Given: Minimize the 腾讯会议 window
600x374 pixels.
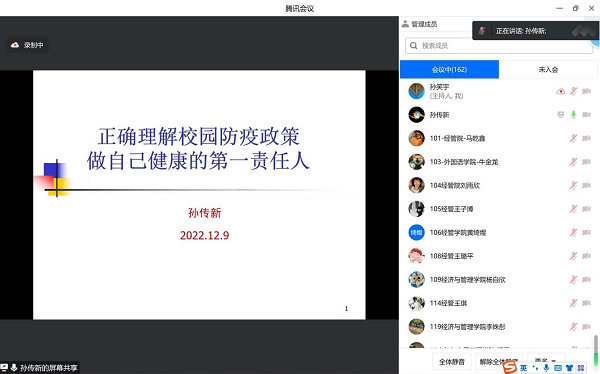Looking at the screenshot, I should coord(559,8).
